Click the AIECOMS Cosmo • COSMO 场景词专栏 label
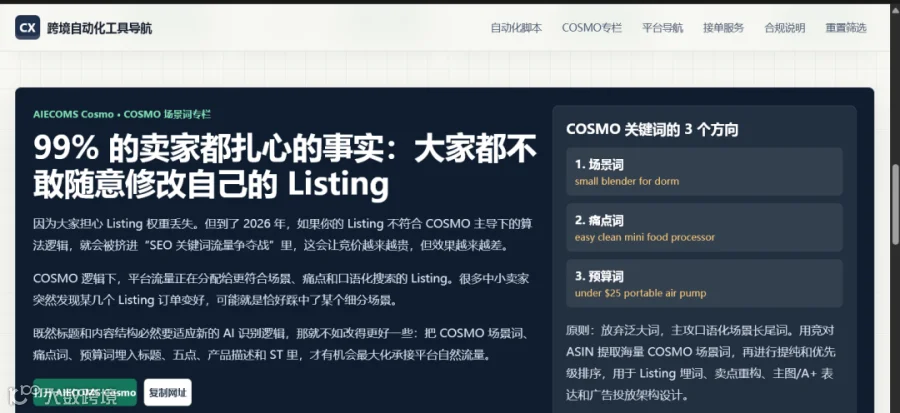Viewport: 900px width, 413px height. [122, 114]
